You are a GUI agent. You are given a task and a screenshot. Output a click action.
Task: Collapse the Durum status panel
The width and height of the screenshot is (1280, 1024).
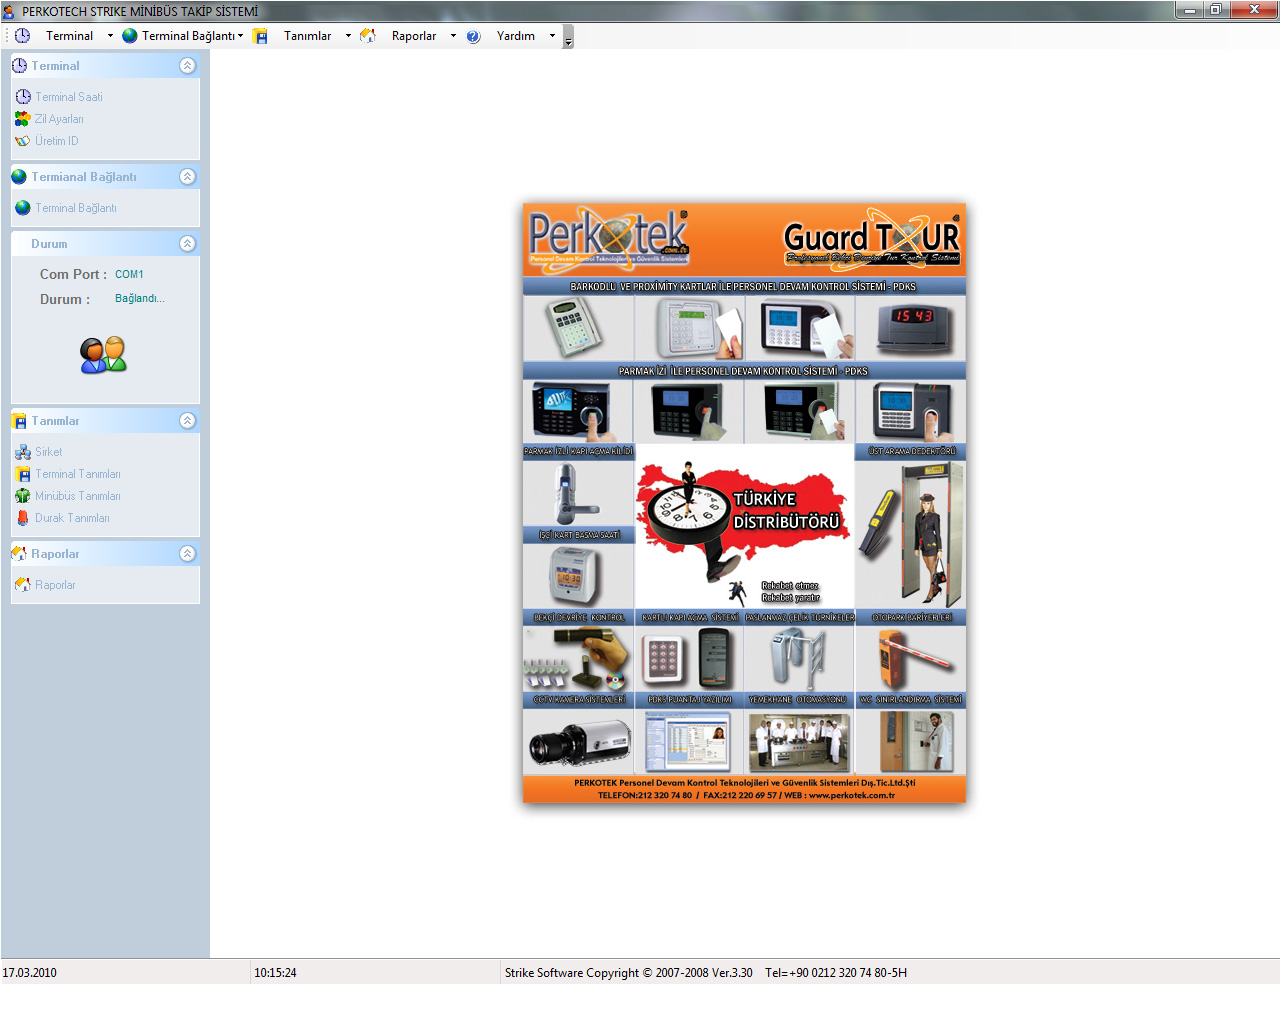click(x=187, y=244)
